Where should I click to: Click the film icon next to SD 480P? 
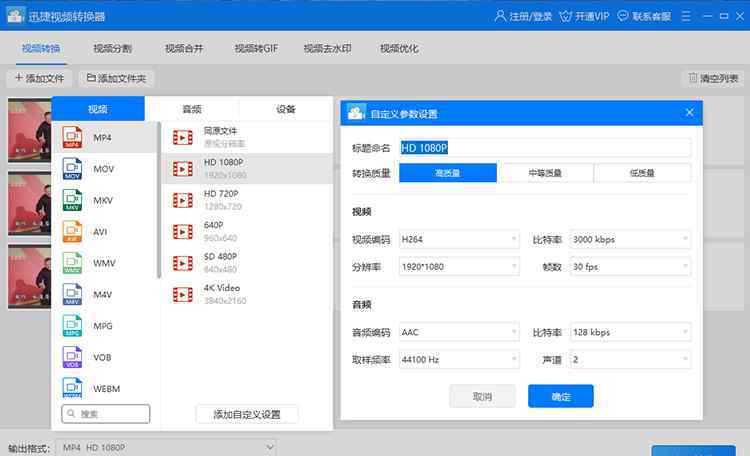183,263
